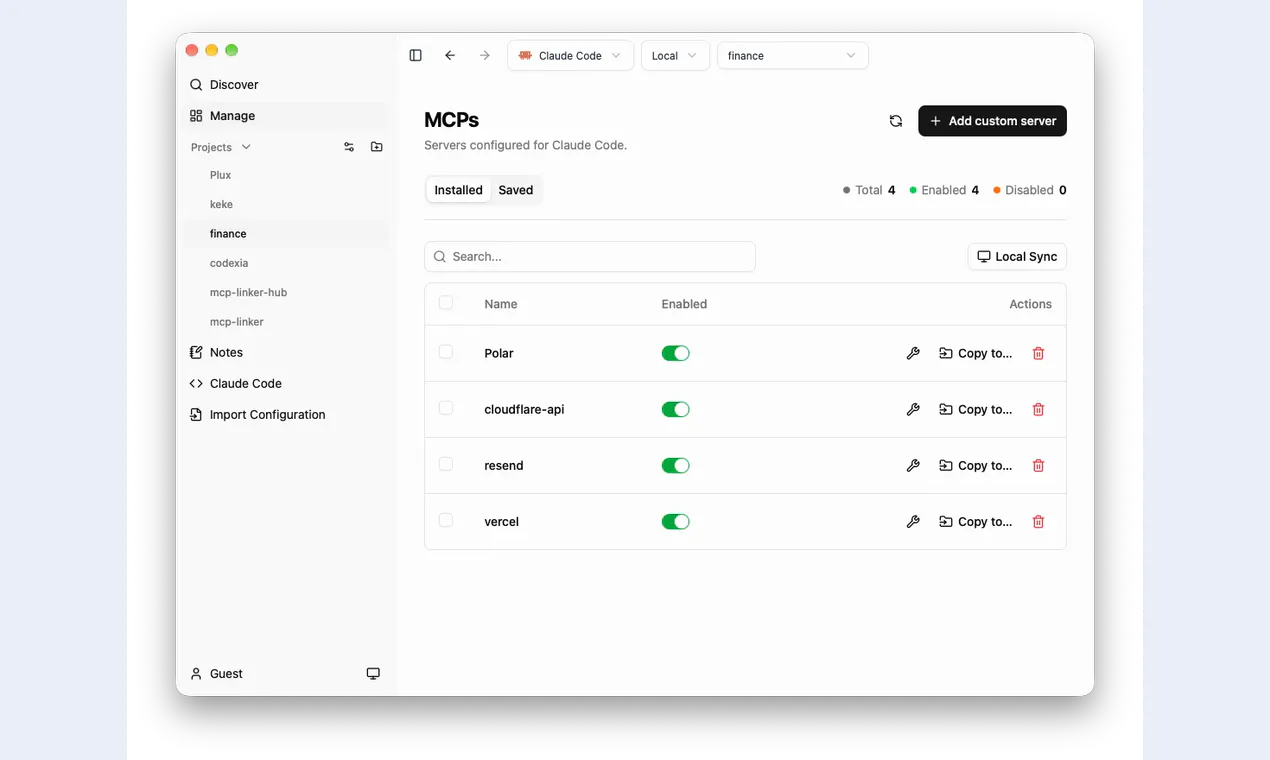Open Import Configuration in the sidebar
The height and width of the screenshot is (760, 1270).
(285, 414)
